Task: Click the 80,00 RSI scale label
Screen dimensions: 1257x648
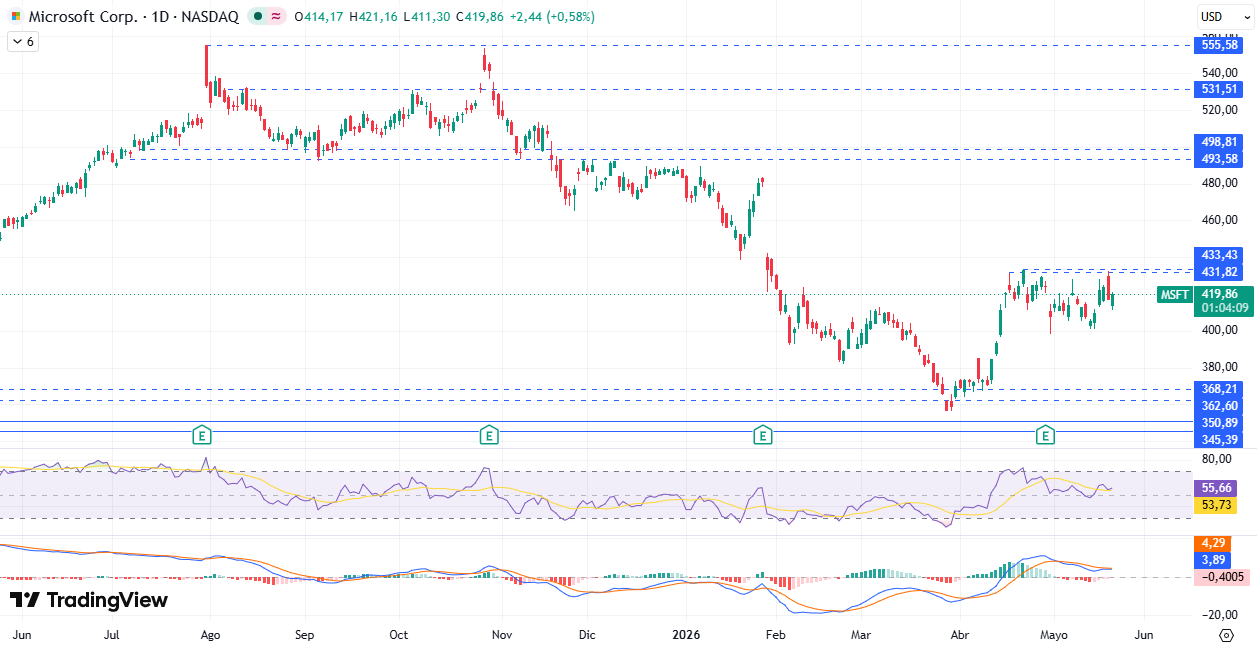Action: click(1216, 460)
